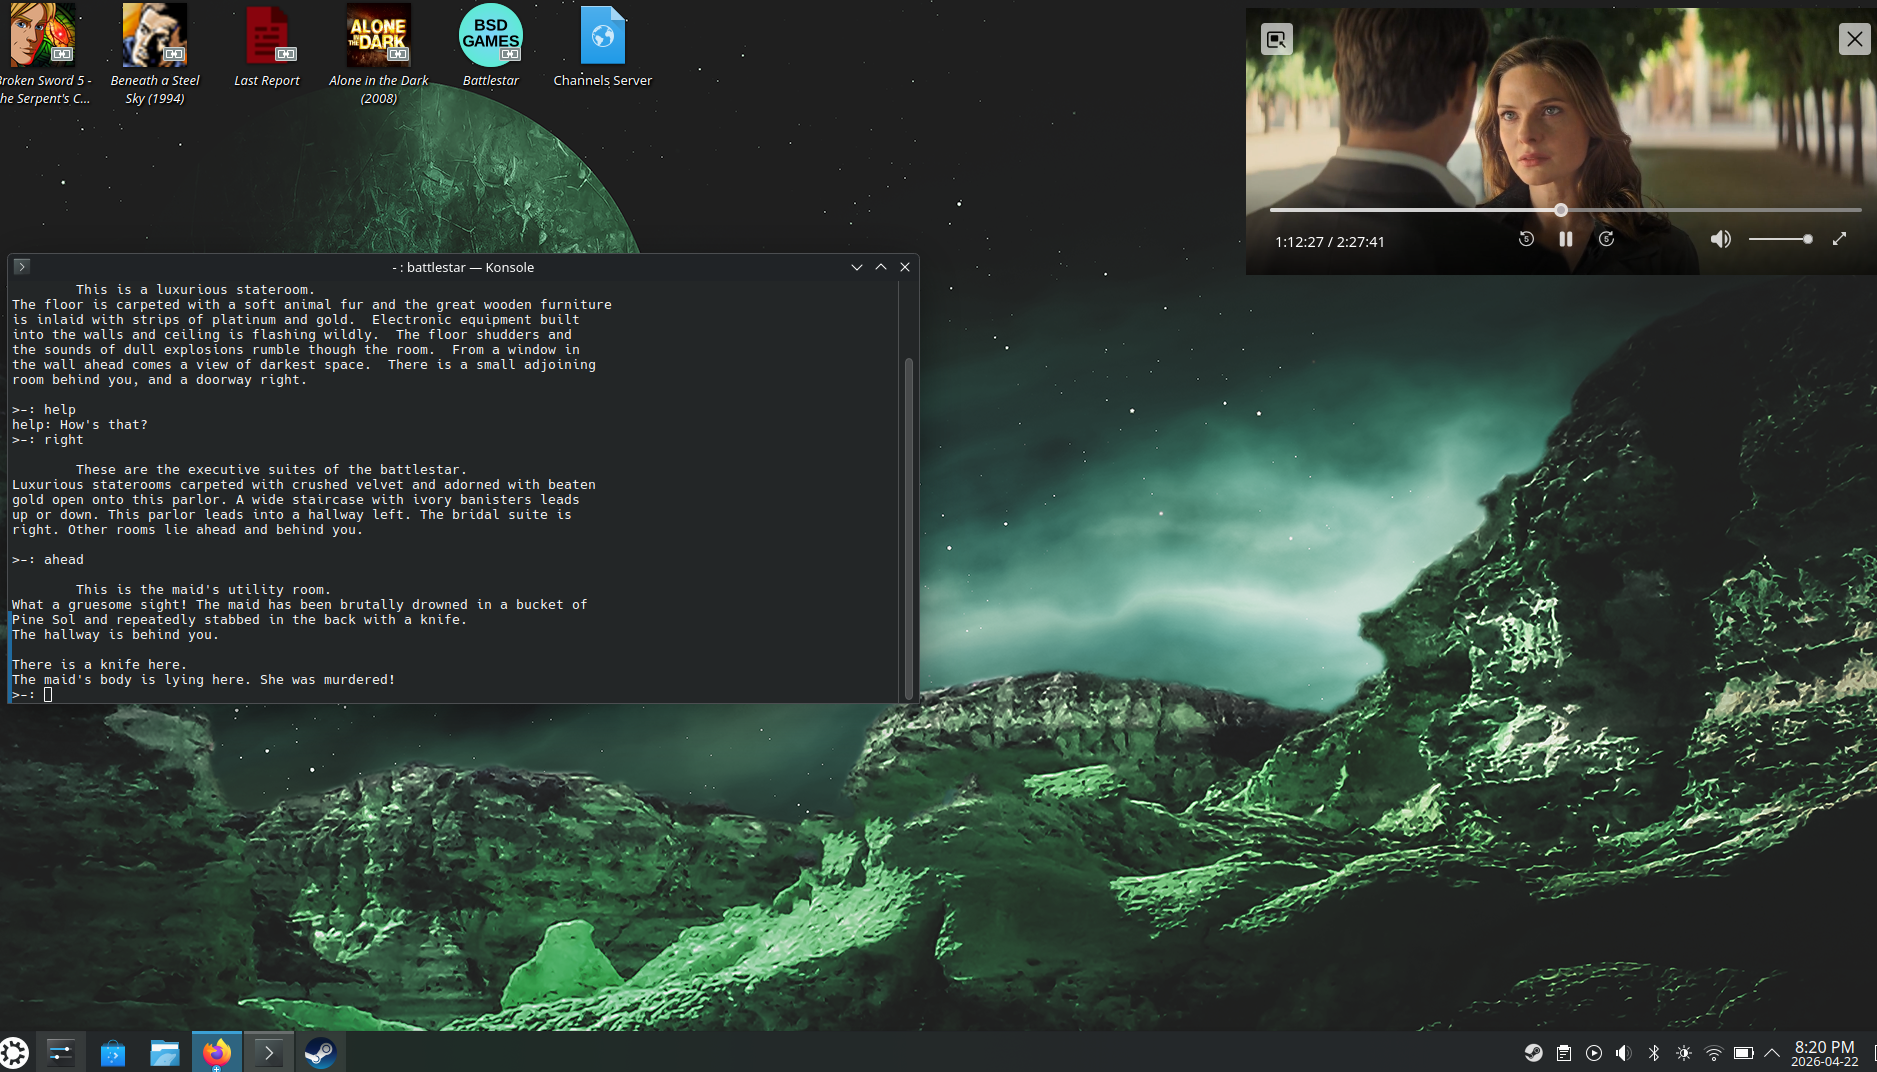Click the video volume slider

[1780, 239]
